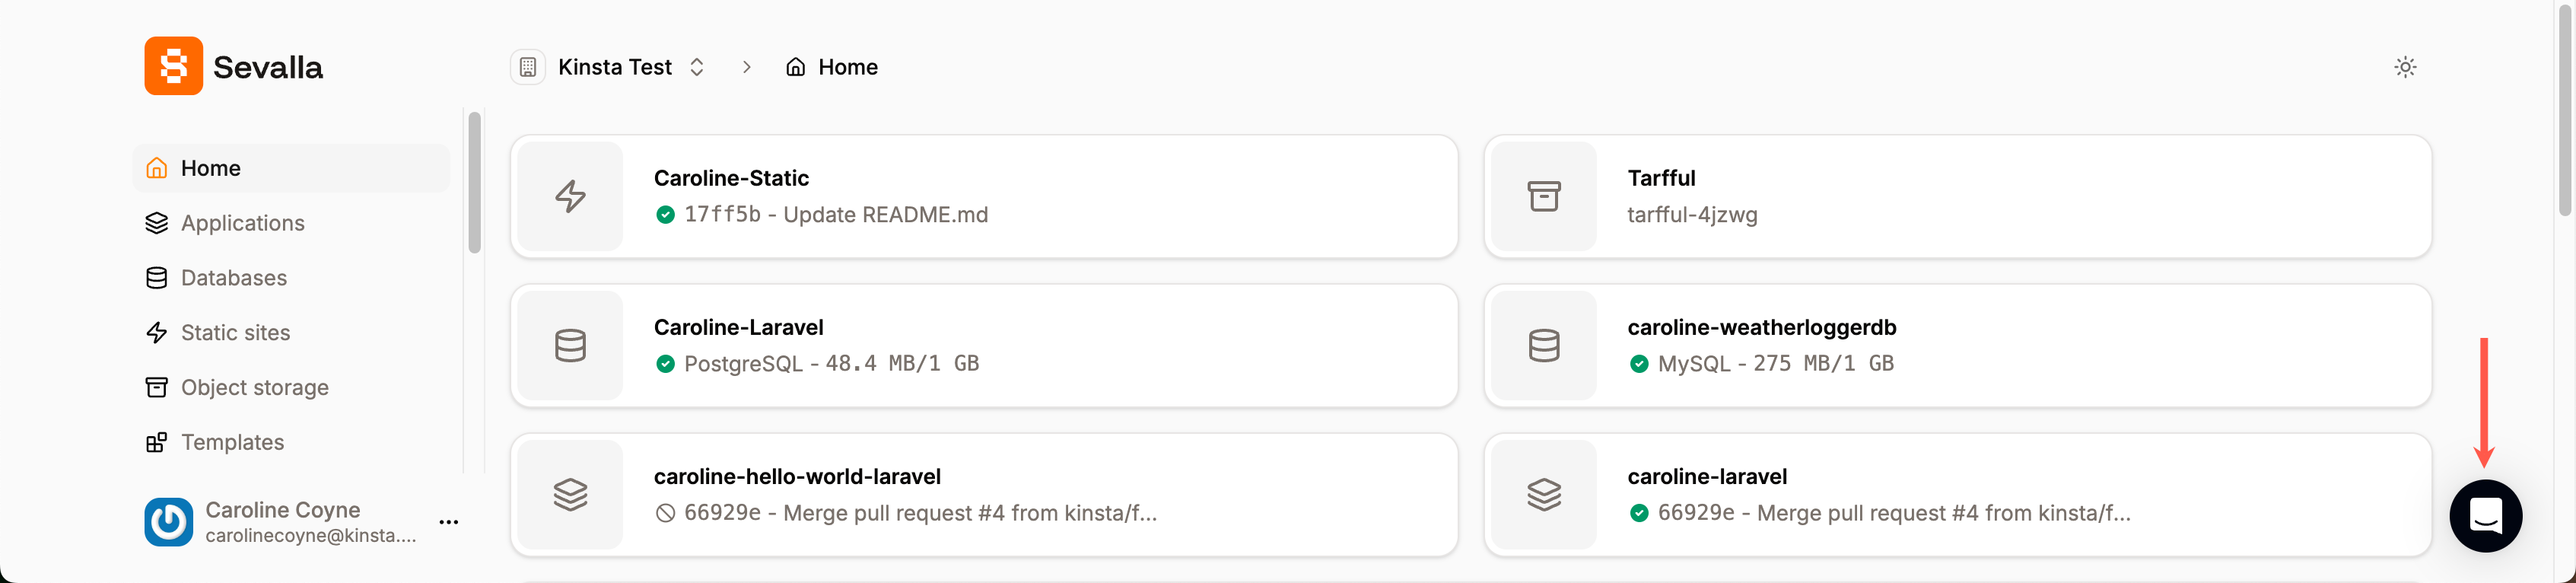This screenshot has width=2576, height=583.
Task: Click the lightning icon on Caroline-Static card
Action: [569, 196]
